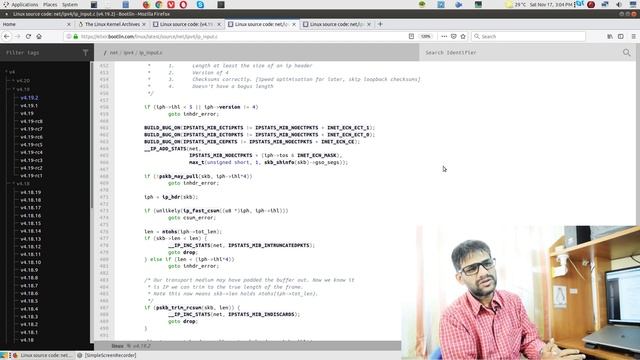Reset the 120% zoom level badge
Screen dimensions: 640x360
click(425, 36)
